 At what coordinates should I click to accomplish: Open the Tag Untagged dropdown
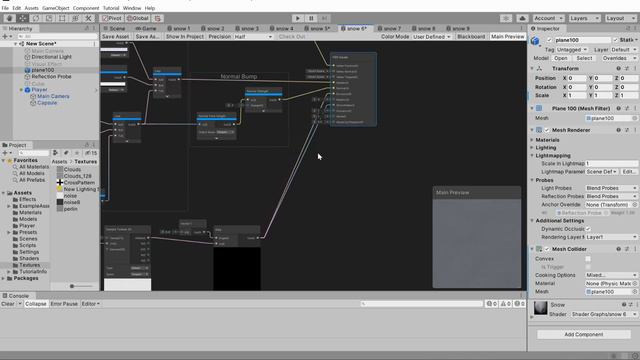572,50
